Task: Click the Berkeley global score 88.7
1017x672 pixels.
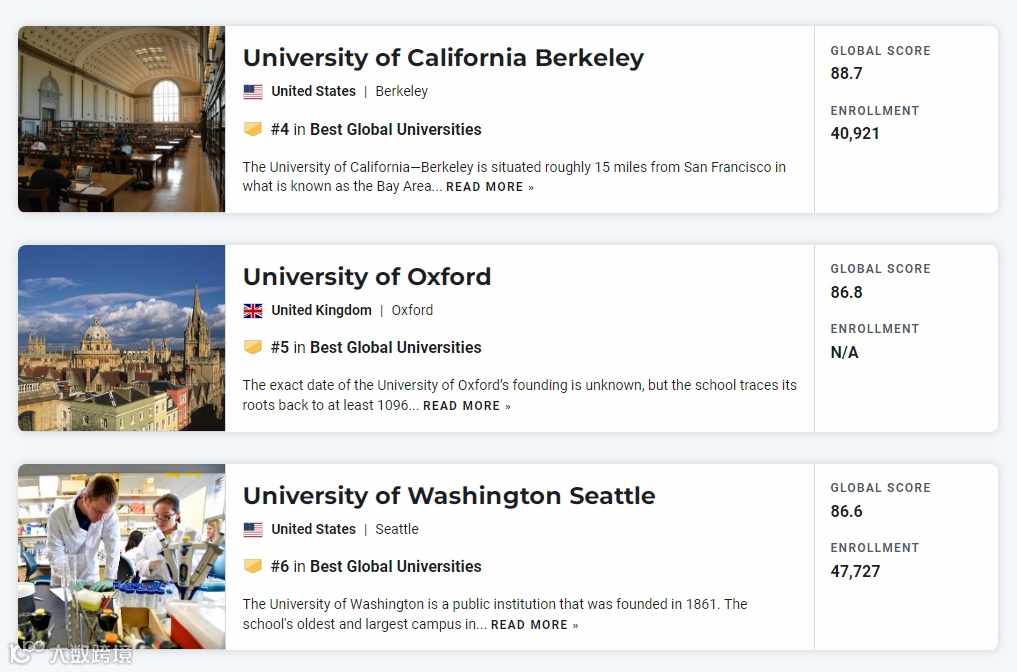Action: point(846,73)
